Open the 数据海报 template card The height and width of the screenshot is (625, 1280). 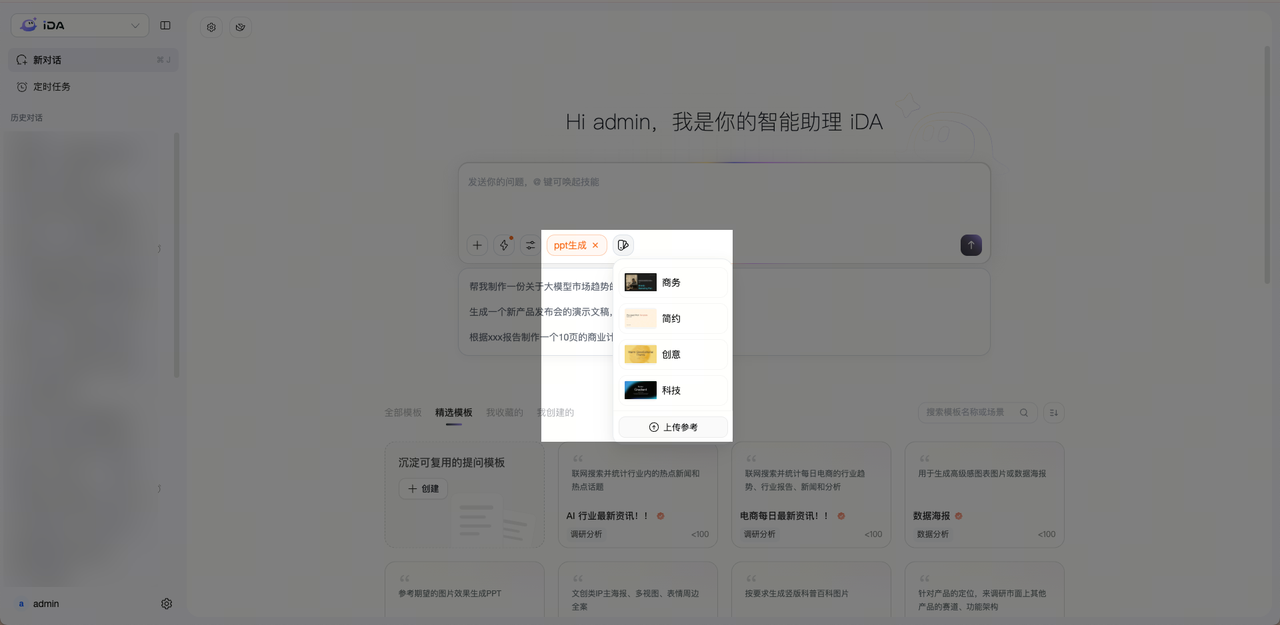click(x=985, y=495)
